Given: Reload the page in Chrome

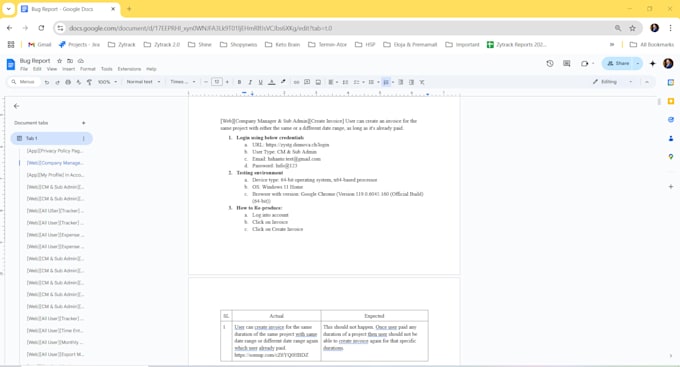Looking at the screenshot, I should click(41, 28).
